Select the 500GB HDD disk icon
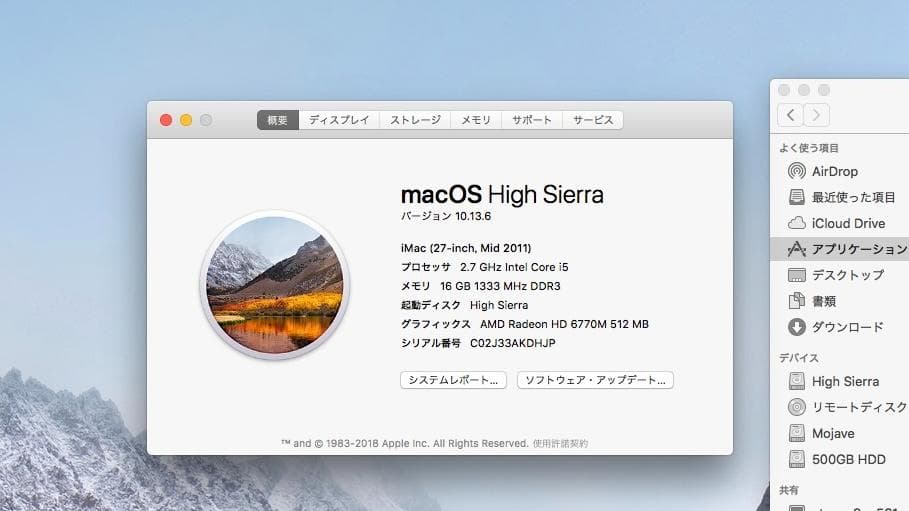Viewport: 909px width, 511px height. (797, 459)
